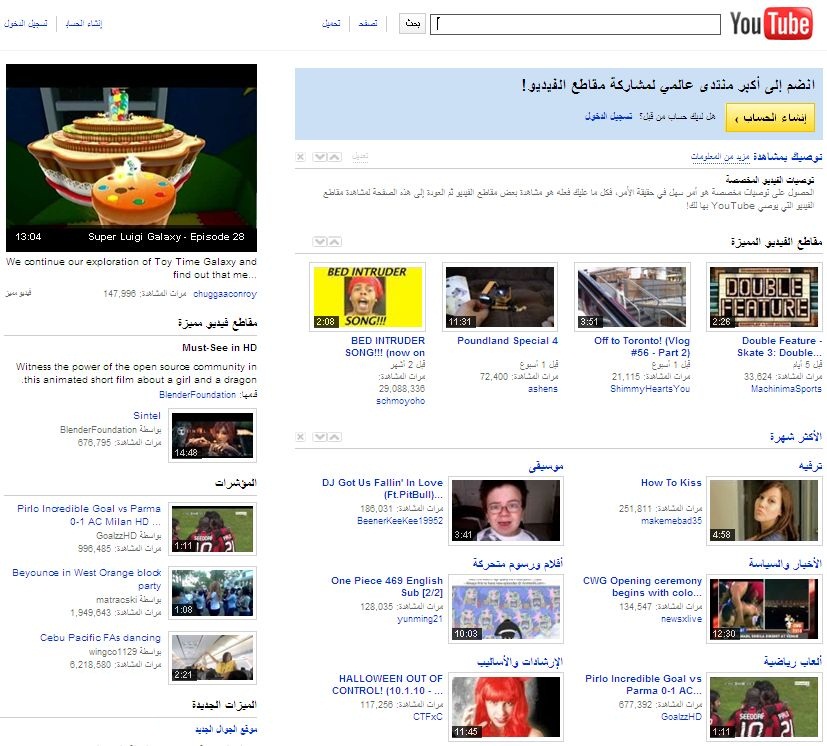
Task: Click the sign-in link at the top left
Action: (x=26, y=23)
